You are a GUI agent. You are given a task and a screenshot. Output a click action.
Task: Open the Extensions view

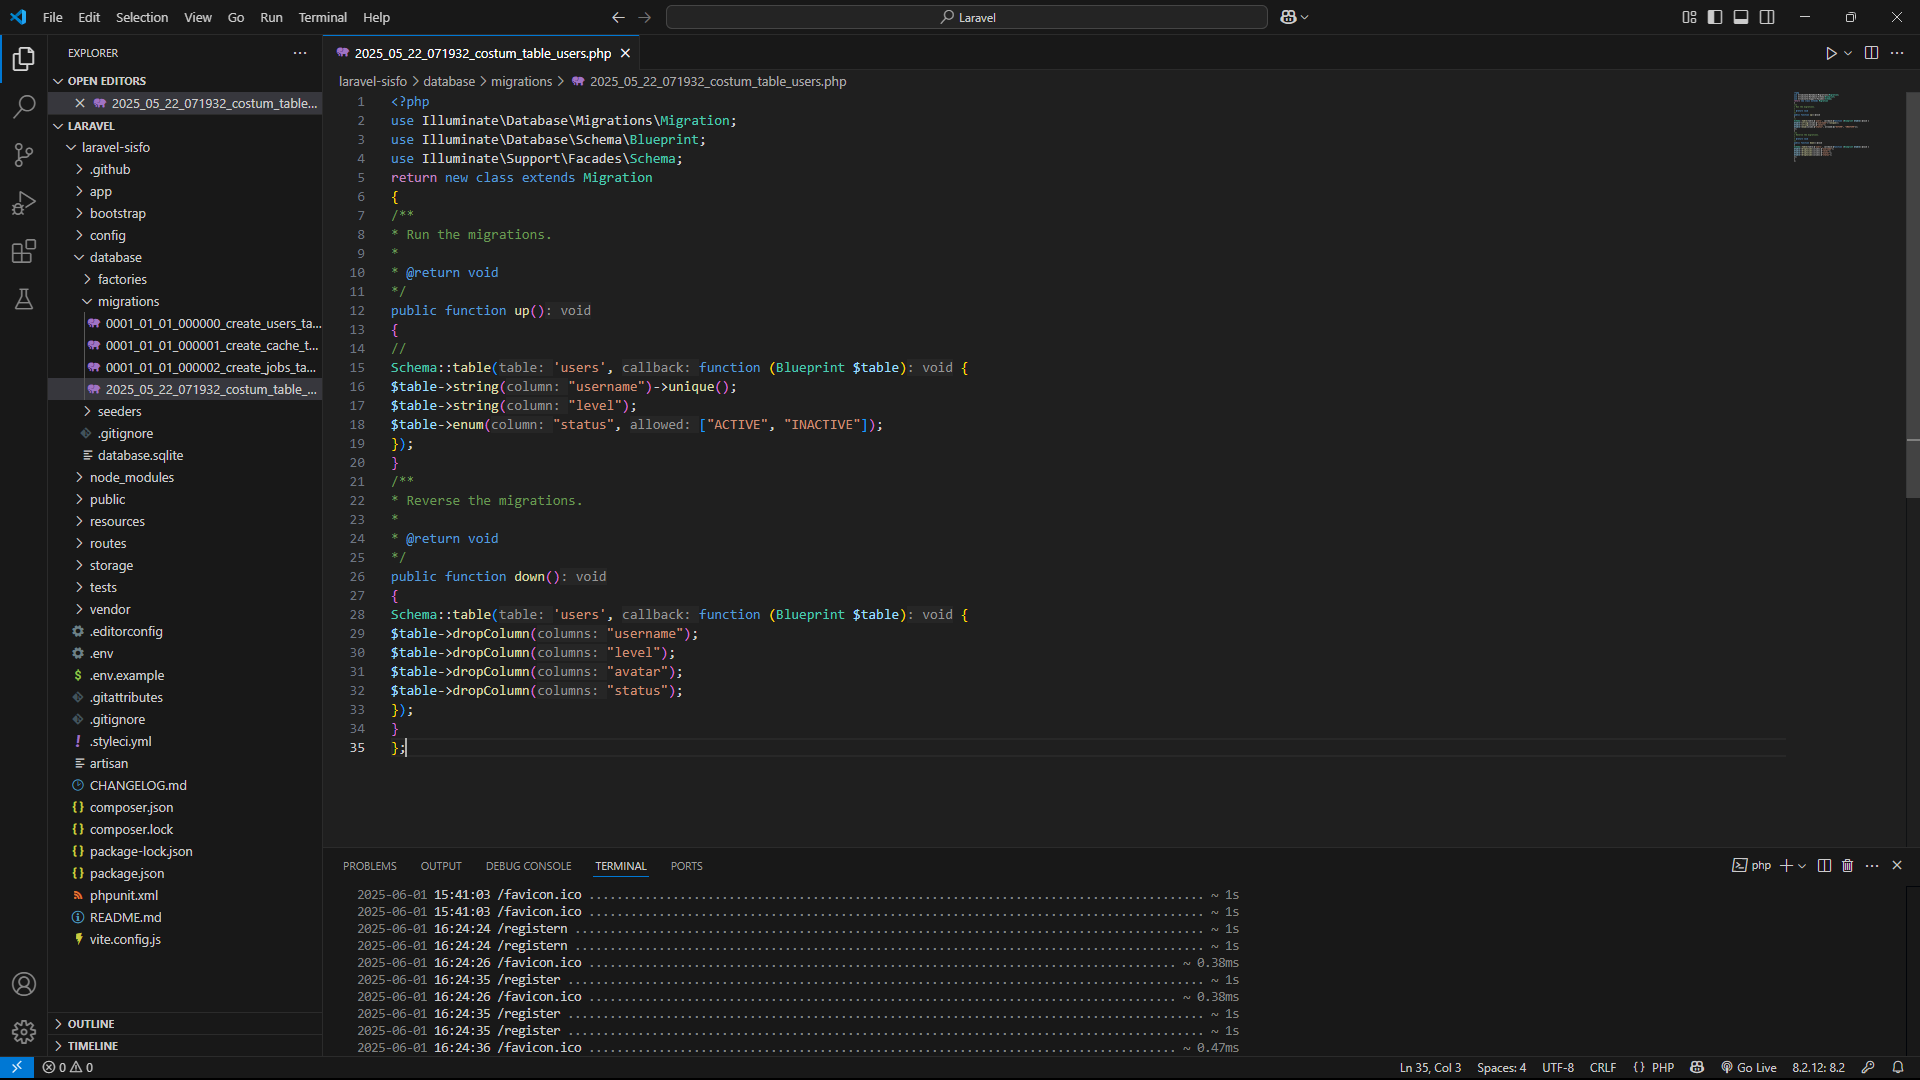[24, 251]
